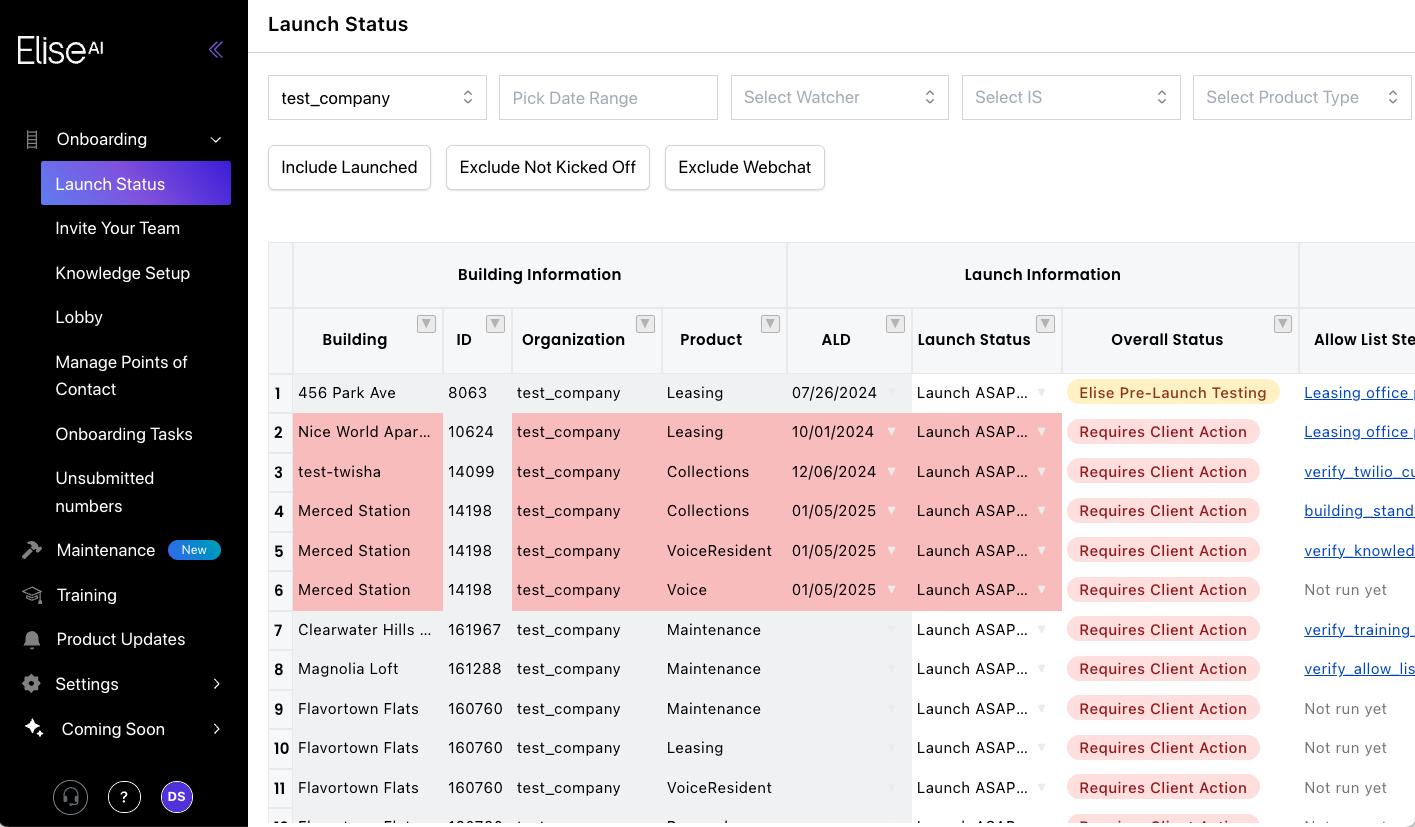Viewport: 1415px width, 827px height.
Task: Click the Settings gear icon
Action: [x=32, y=684]
